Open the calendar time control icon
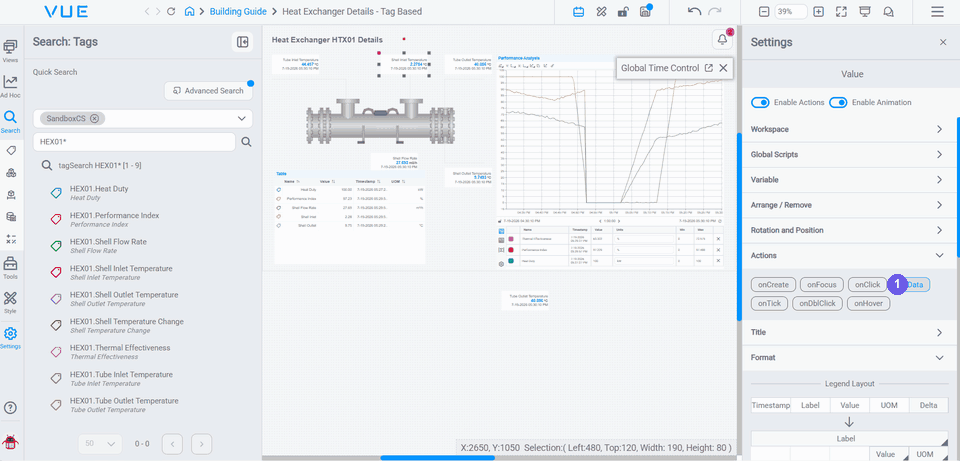960x461 pixels. (x=578, y=12)
